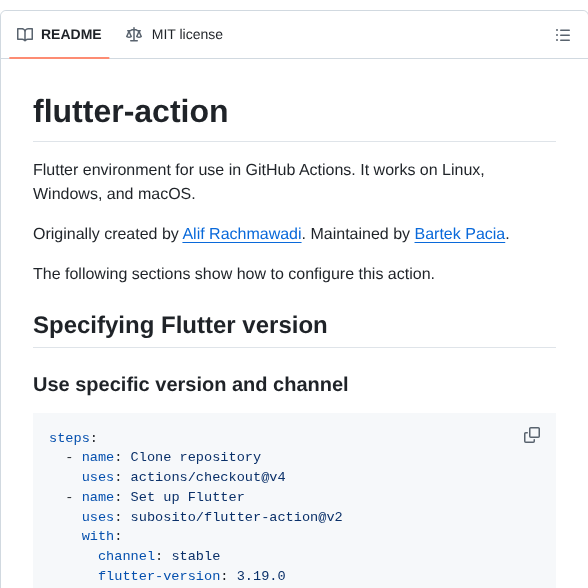
Task: Click the flutter-action main heading
Action: [x=130, y=111]
